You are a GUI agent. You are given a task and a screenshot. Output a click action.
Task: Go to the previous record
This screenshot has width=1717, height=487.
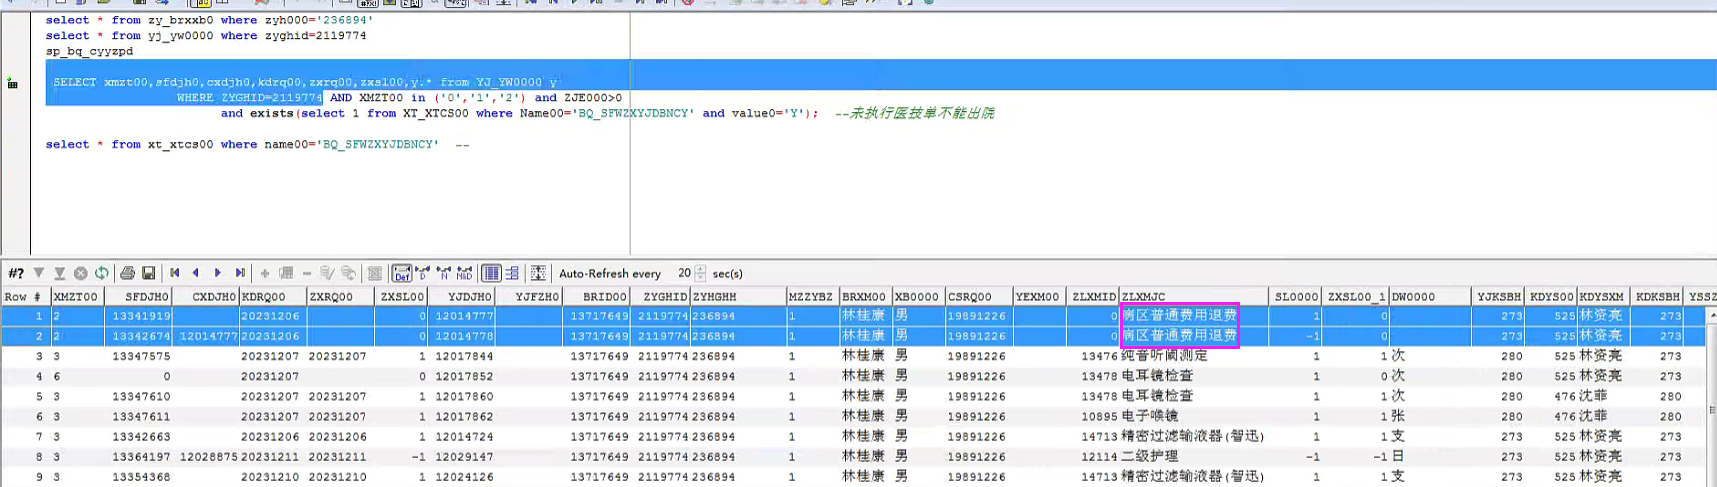coord(196,273)
